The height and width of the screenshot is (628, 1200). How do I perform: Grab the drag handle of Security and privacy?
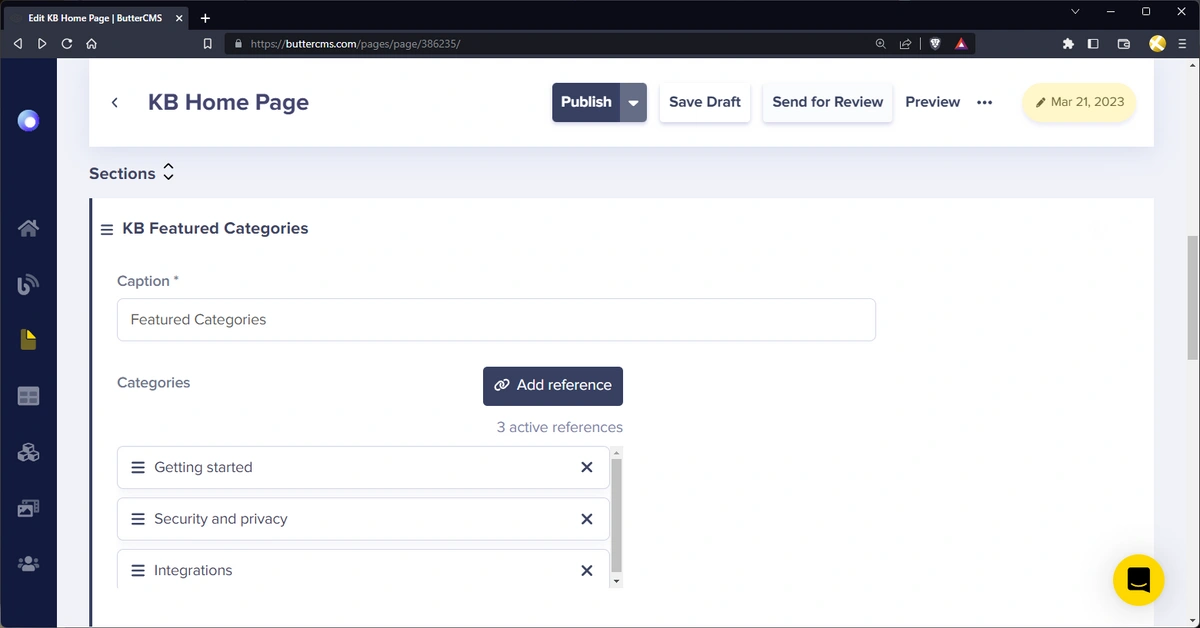(x=138, y=519)
